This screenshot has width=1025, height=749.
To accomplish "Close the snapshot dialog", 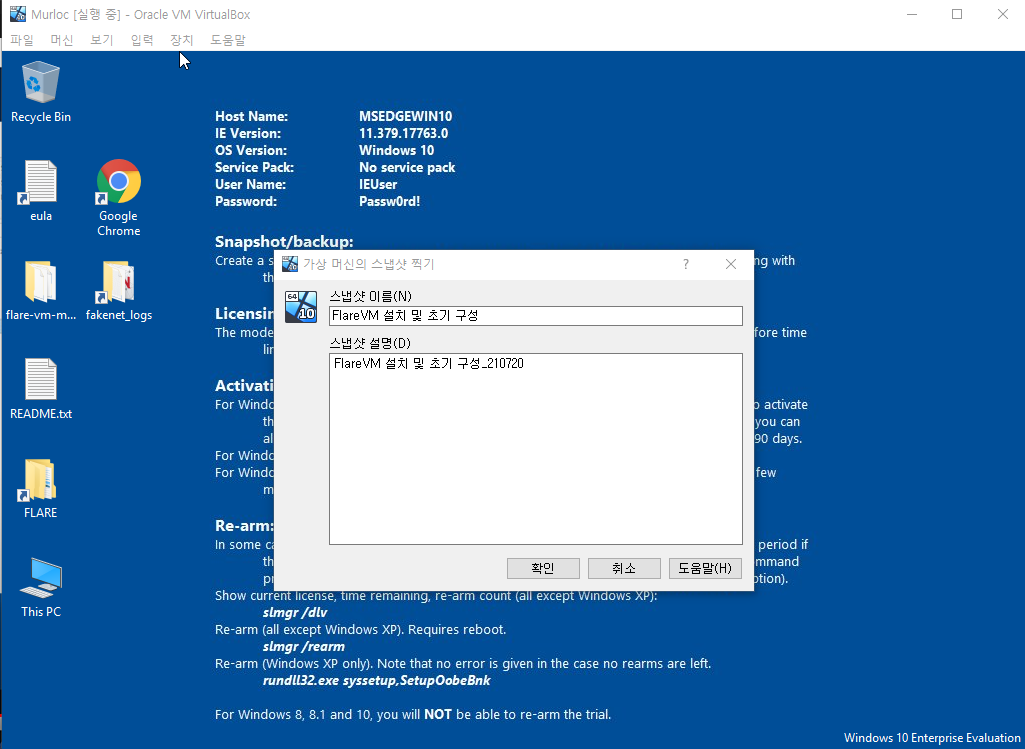I will (731, 264).
